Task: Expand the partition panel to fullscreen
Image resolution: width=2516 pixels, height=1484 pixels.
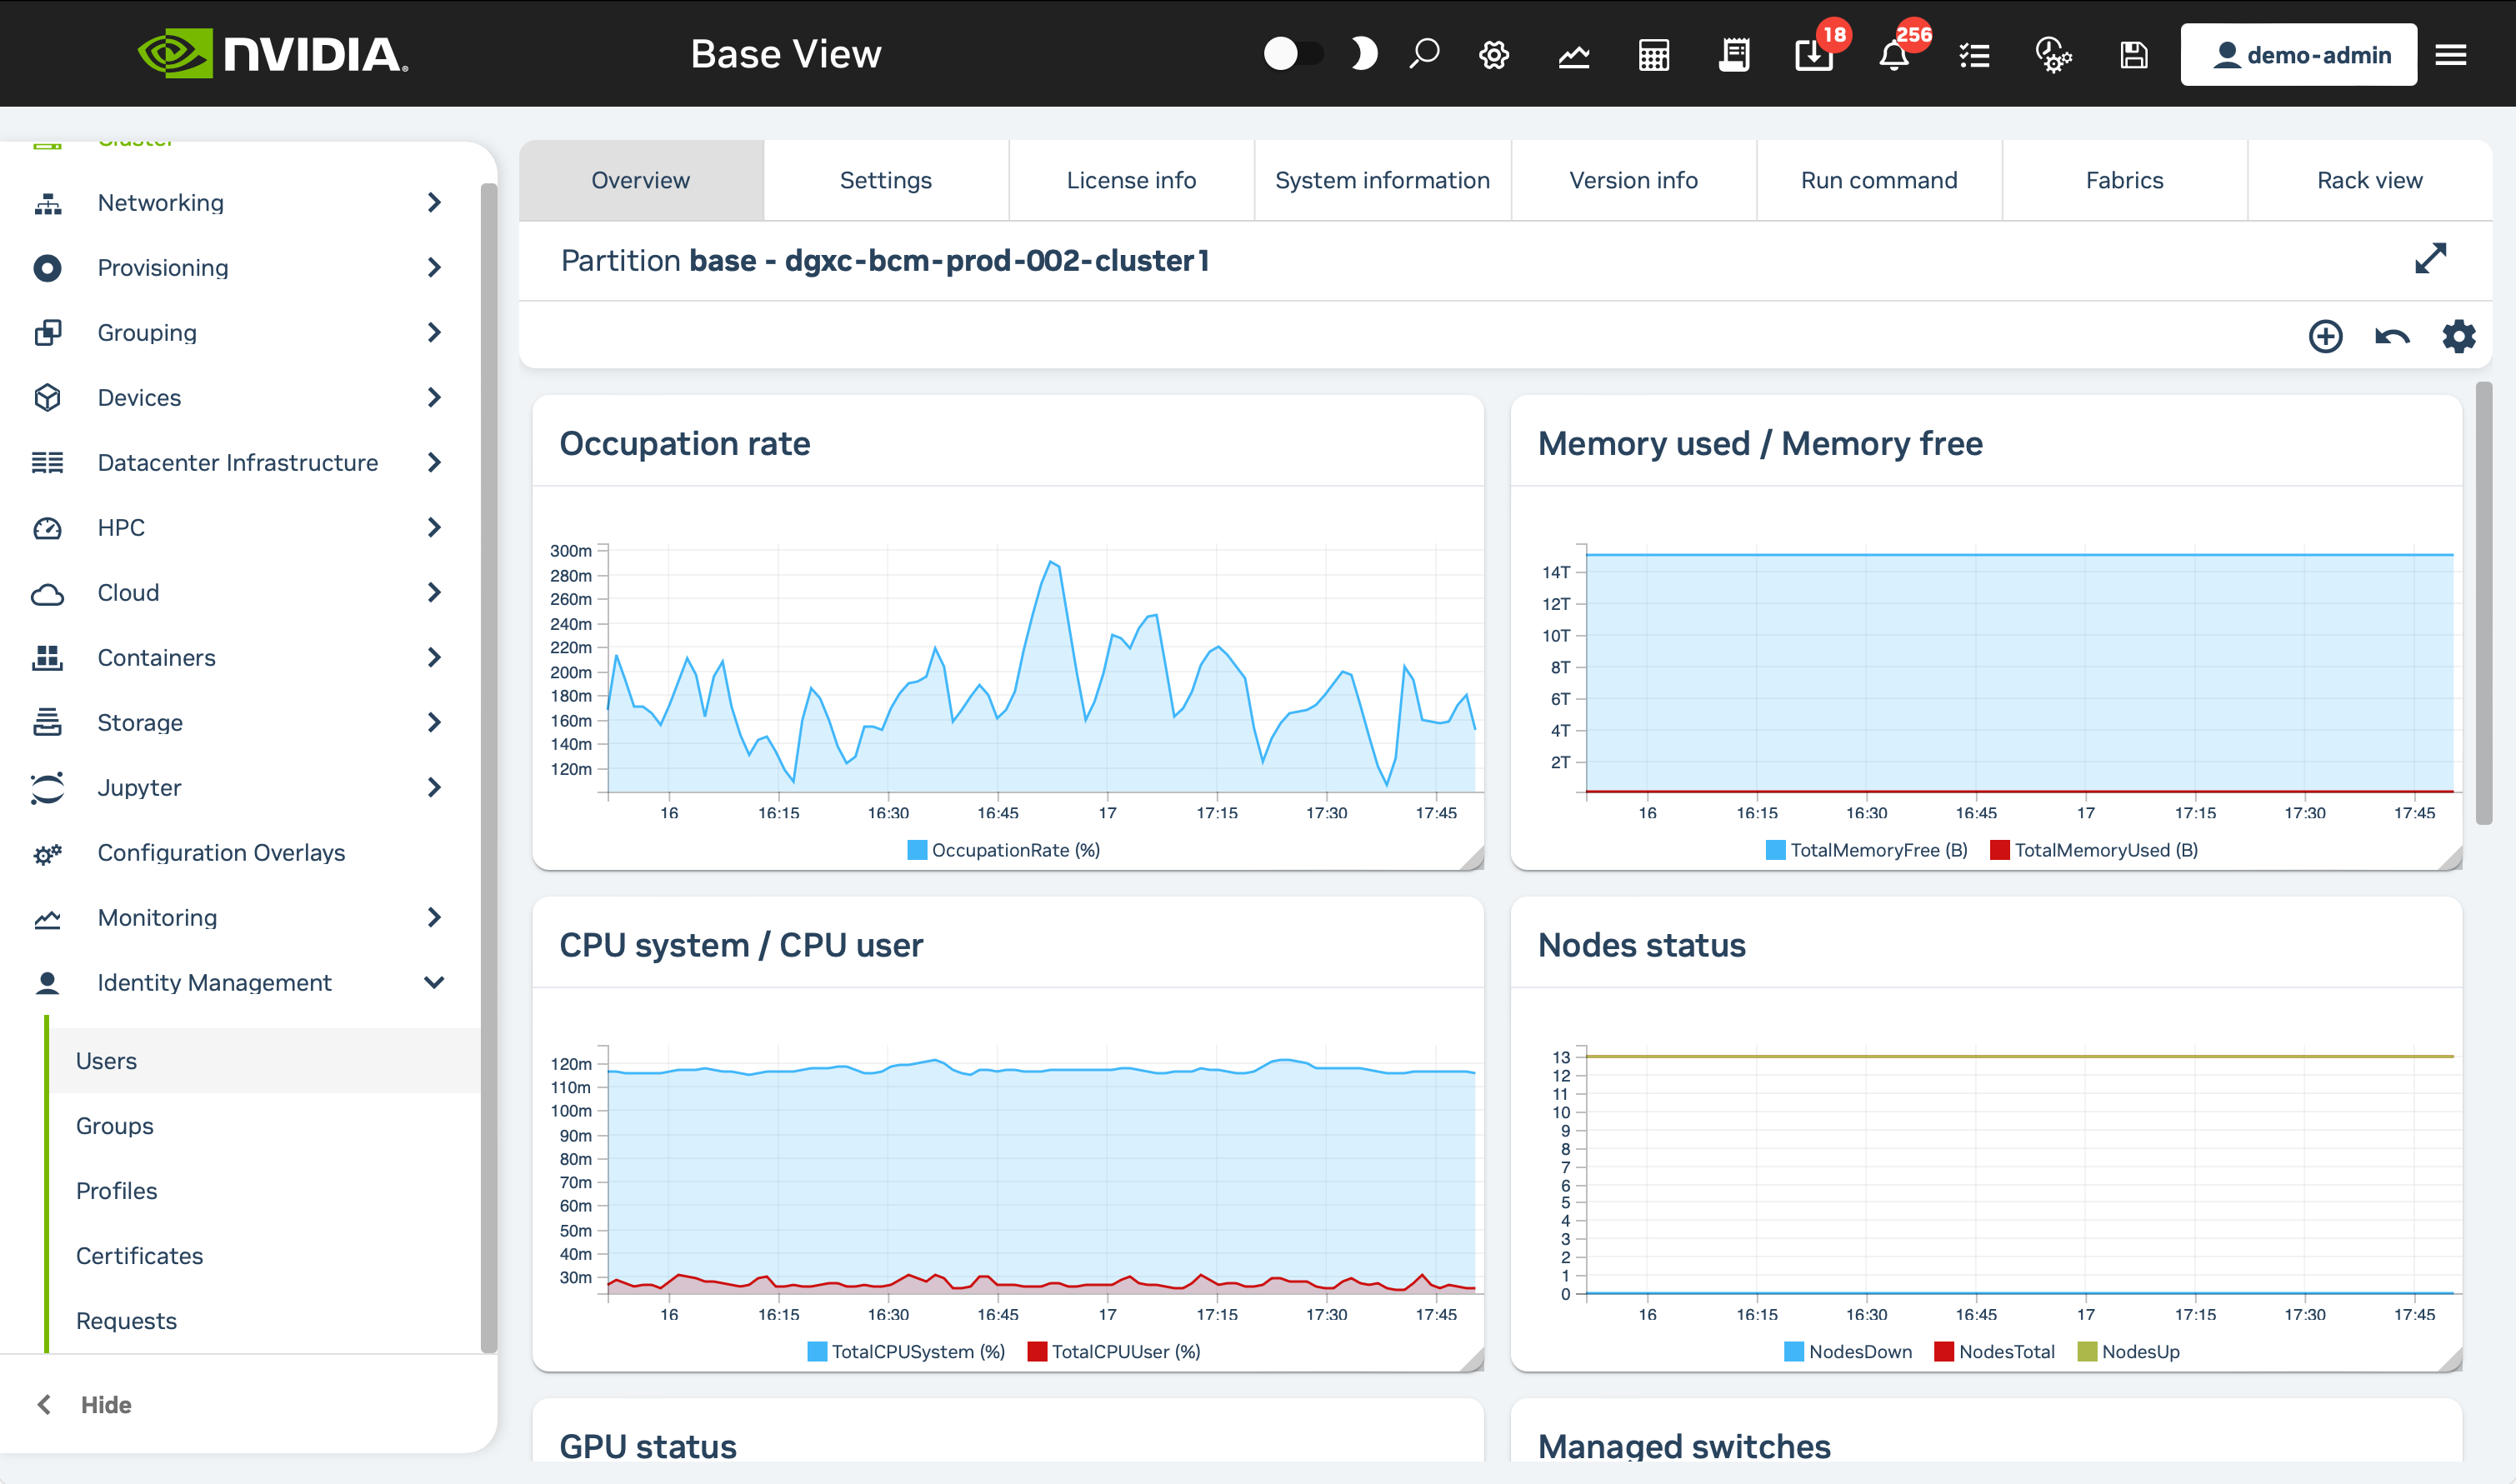Action: [x=2430, y=258]
